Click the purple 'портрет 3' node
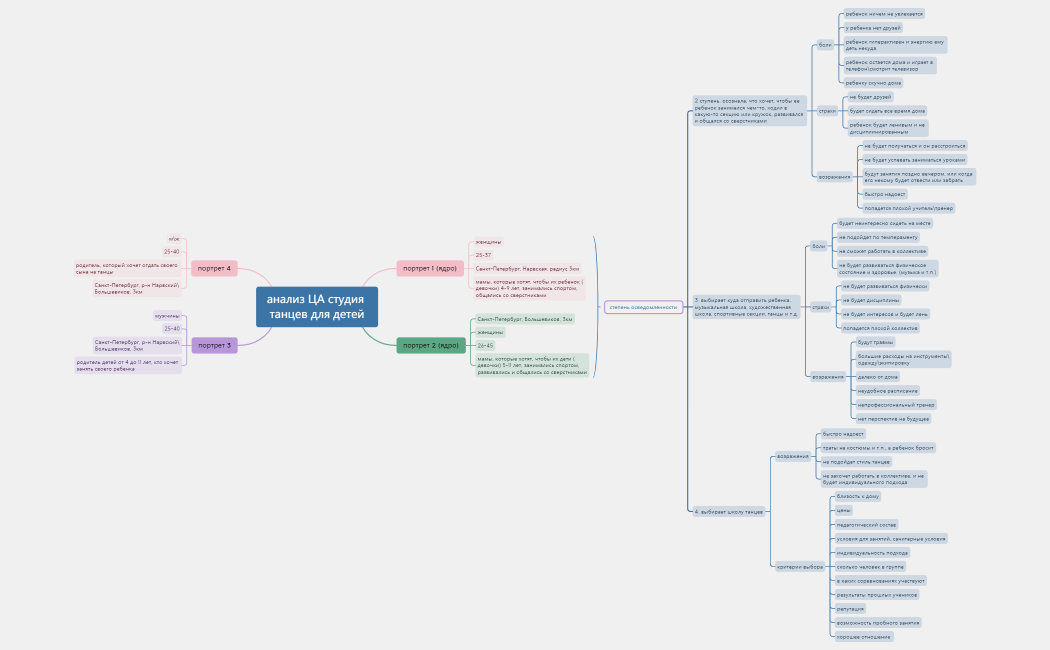 [214, 345]
